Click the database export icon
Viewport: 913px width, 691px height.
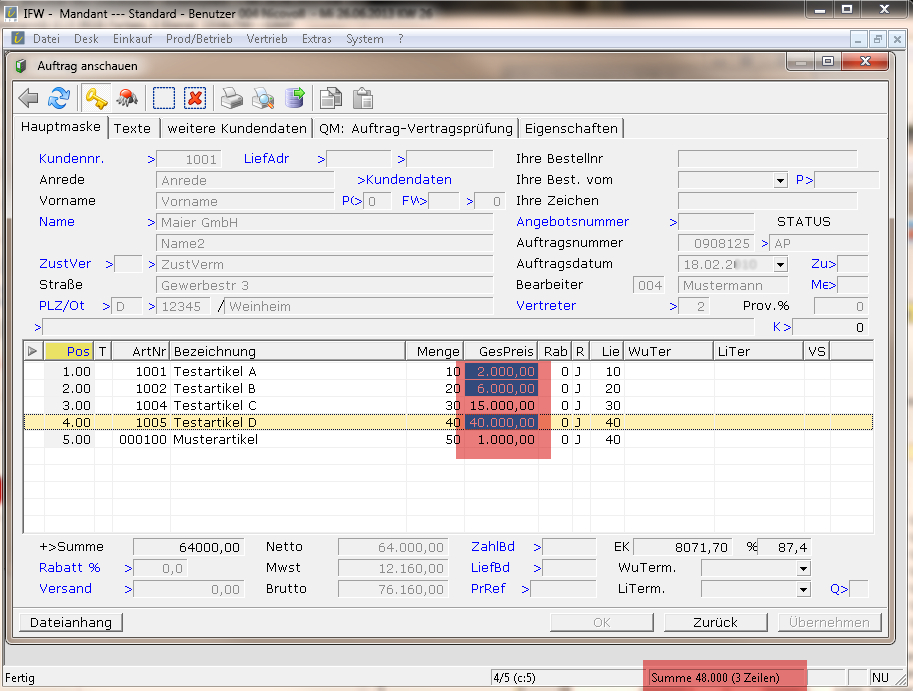[294, 98]
